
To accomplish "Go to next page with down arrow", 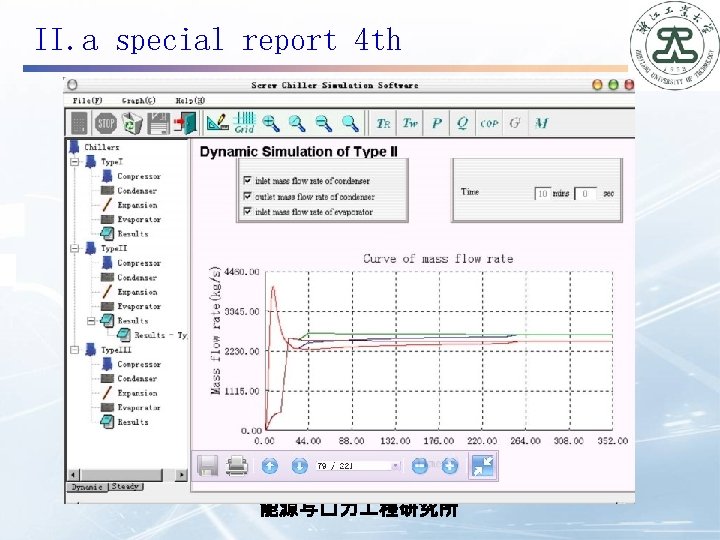I will click(x=299, y=467).
